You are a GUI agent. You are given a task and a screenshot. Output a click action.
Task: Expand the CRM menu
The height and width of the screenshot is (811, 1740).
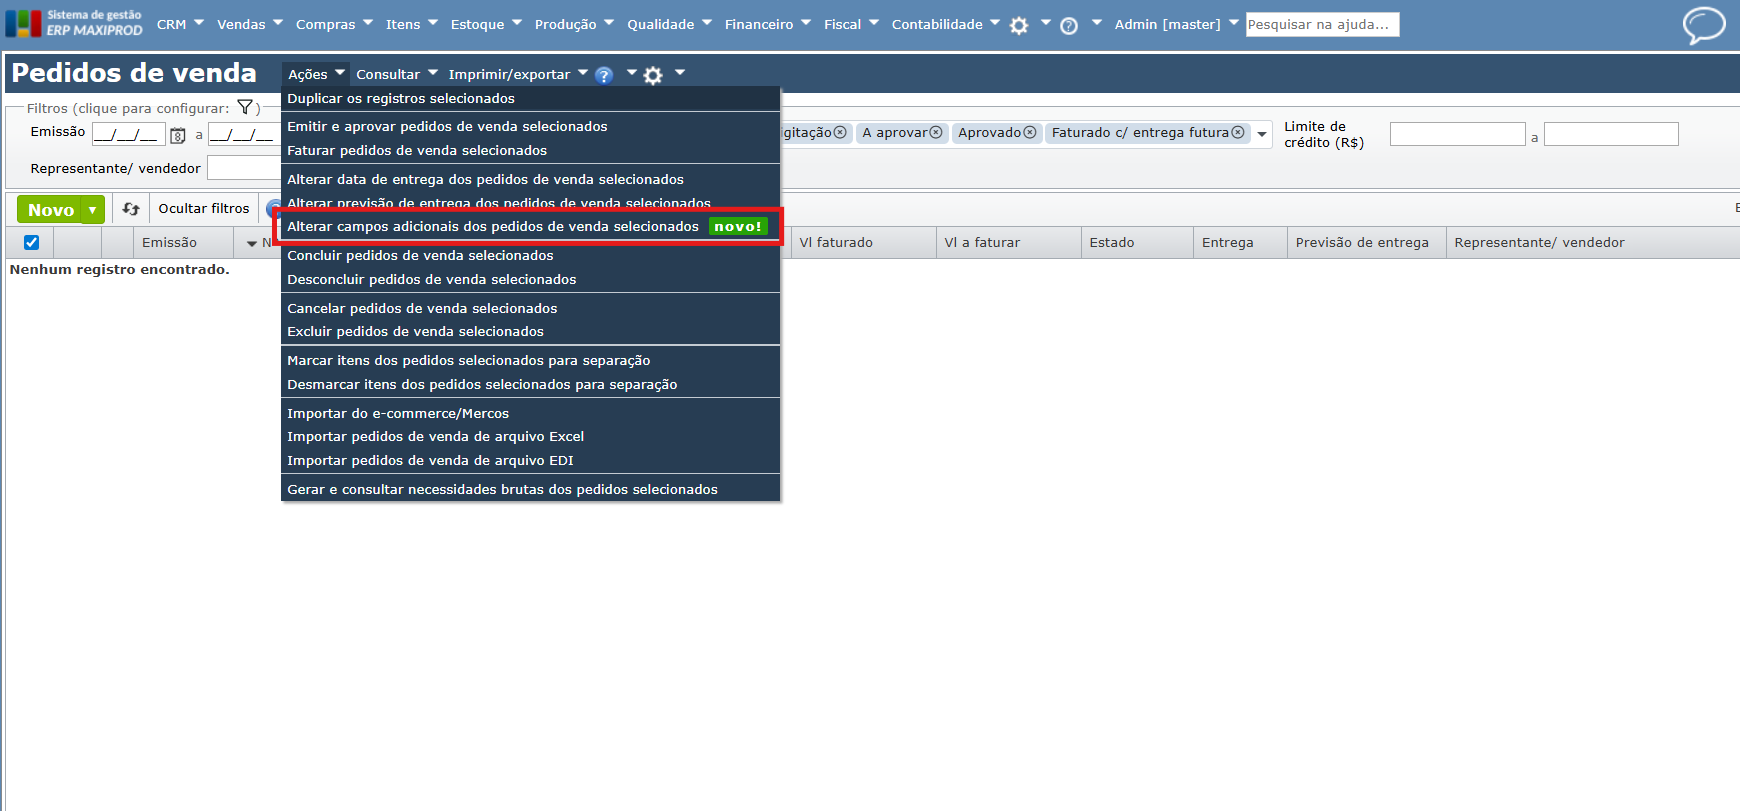pos(180,24)
